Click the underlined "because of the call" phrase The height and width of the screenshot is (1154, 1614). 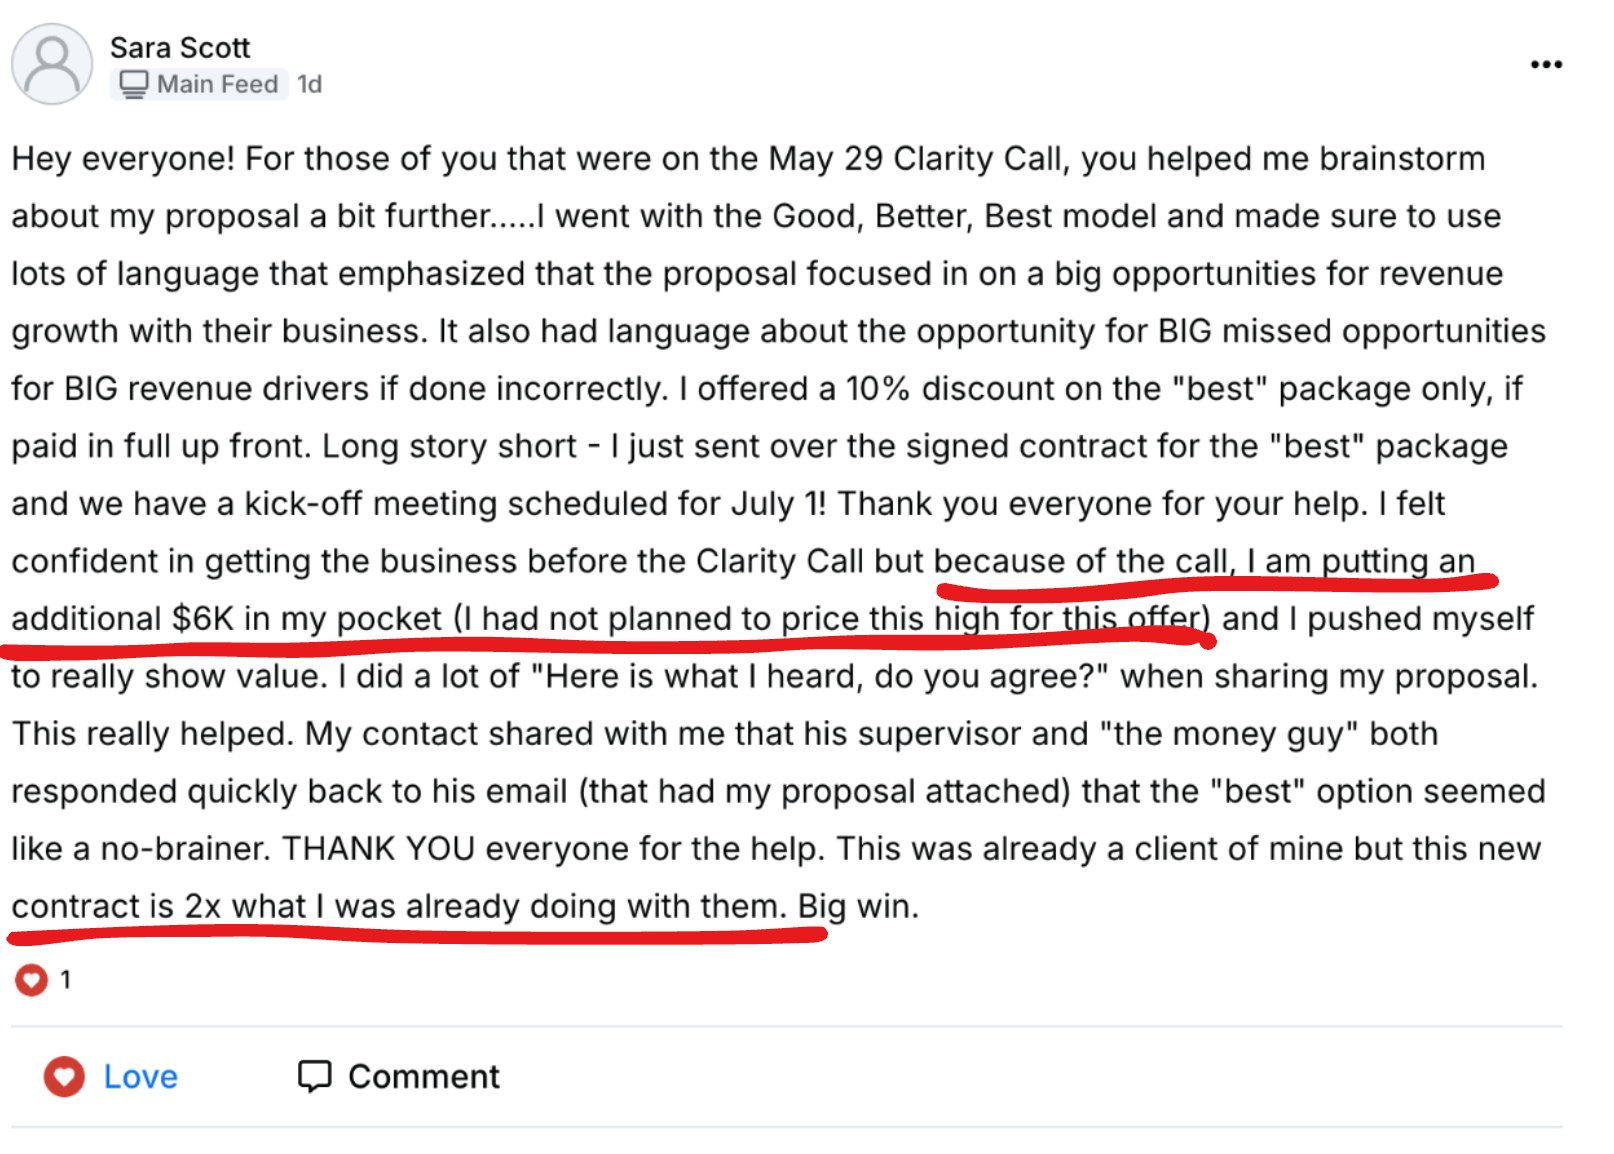pyautogui.click(x=1080, y=561)
